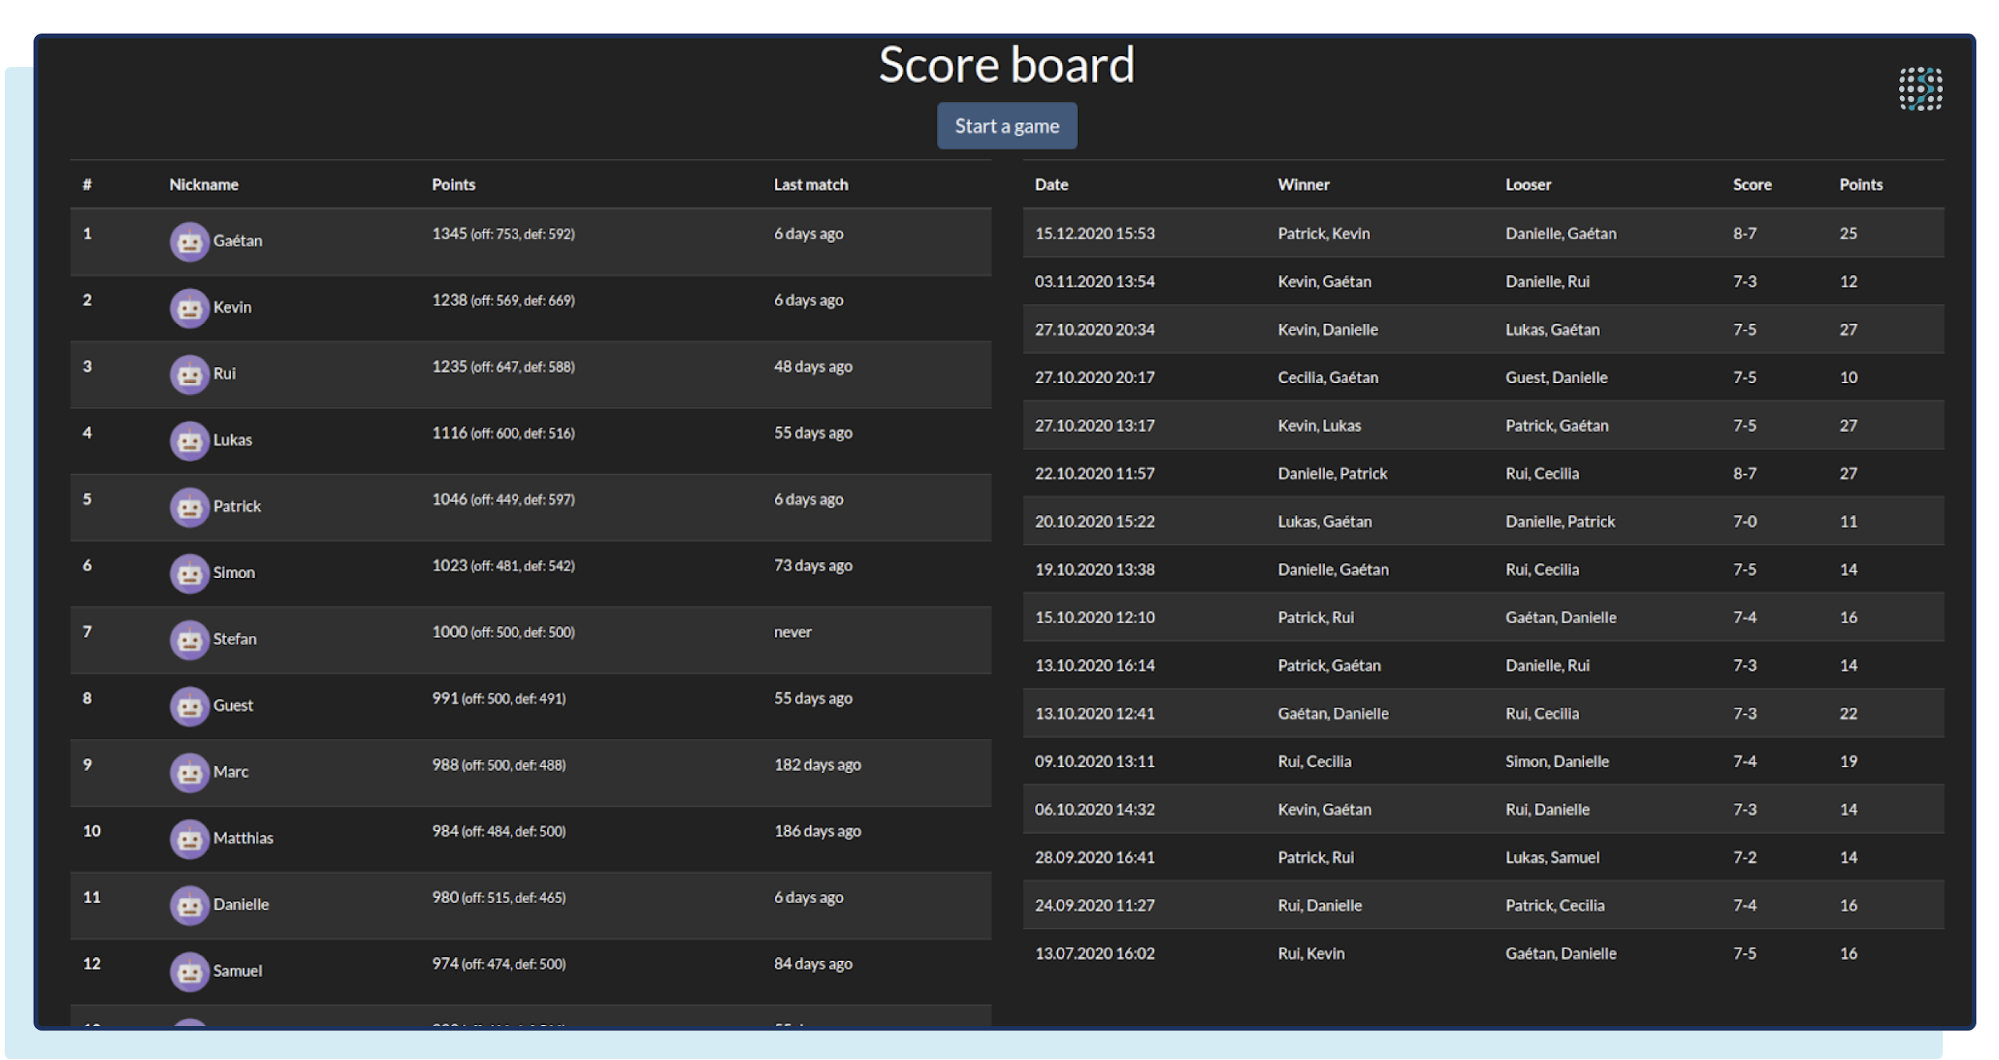Viewport: 1999px width, 1060px height.
Task: Click points value 1235 (off: 647, def: 588)
Action: (503, 366)
